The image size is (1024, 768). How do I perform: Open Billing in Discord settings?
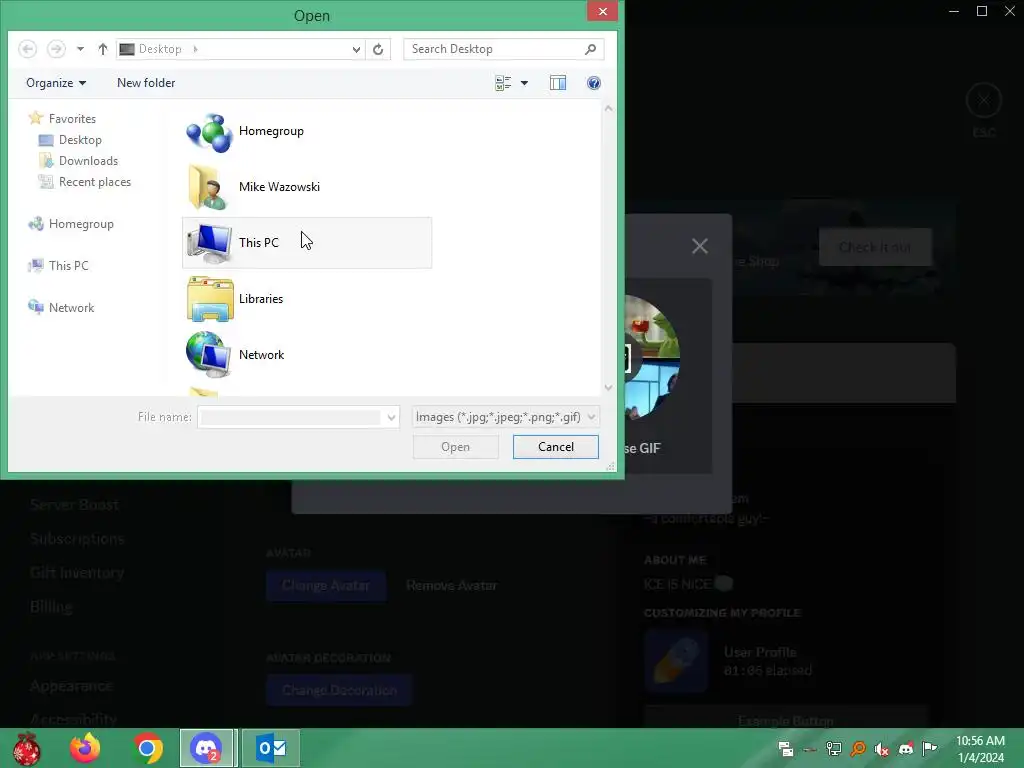point(51,607)
